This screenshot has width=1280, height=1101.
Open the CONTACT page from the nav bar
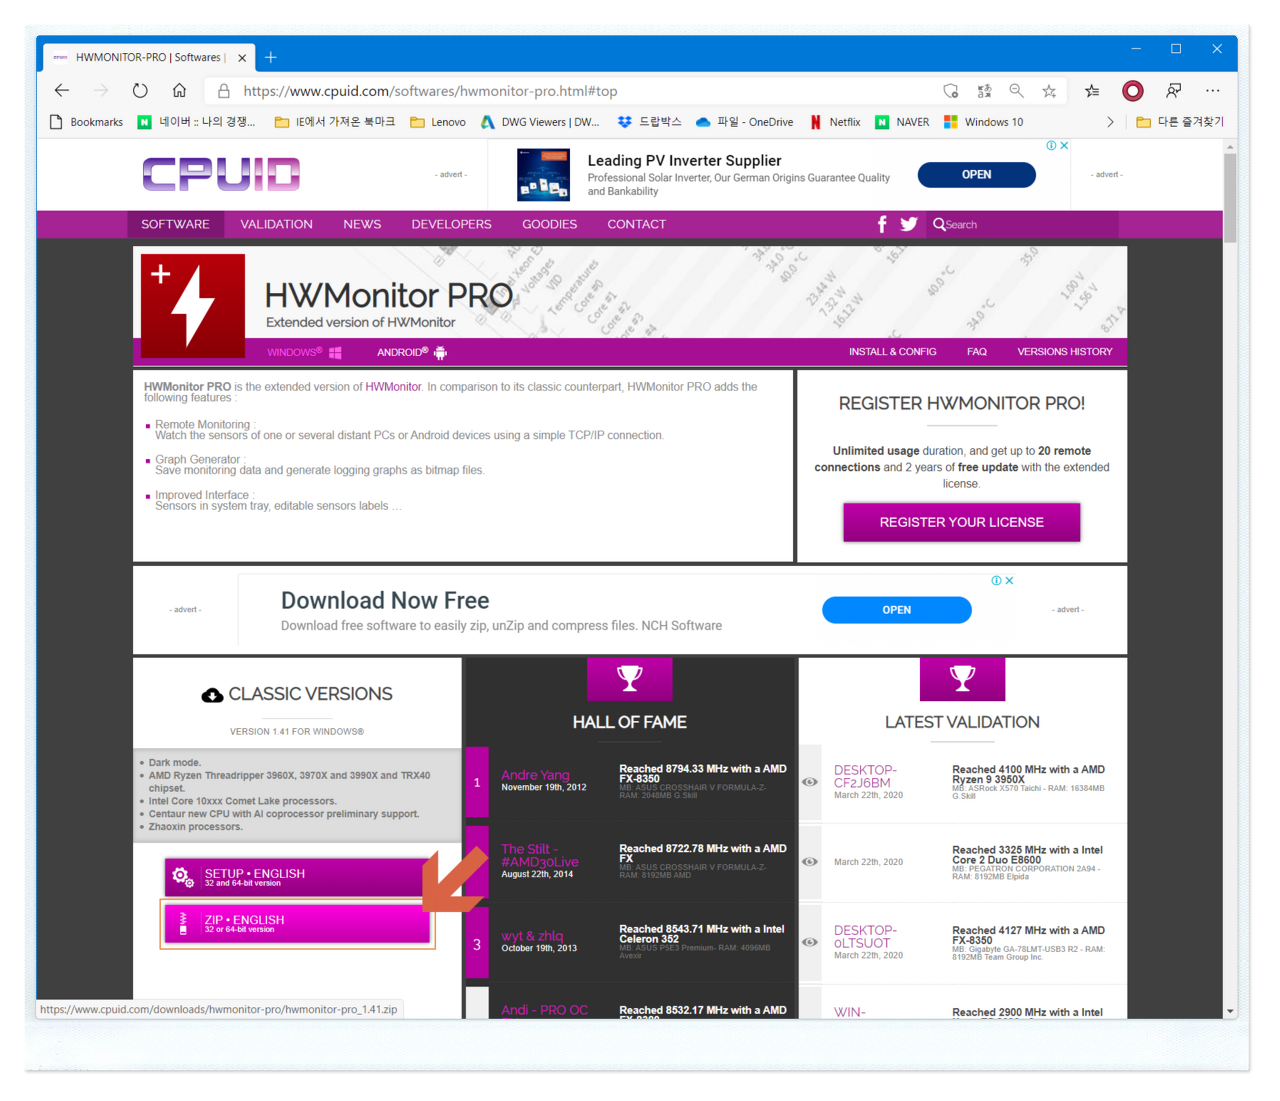pos(636,224)
